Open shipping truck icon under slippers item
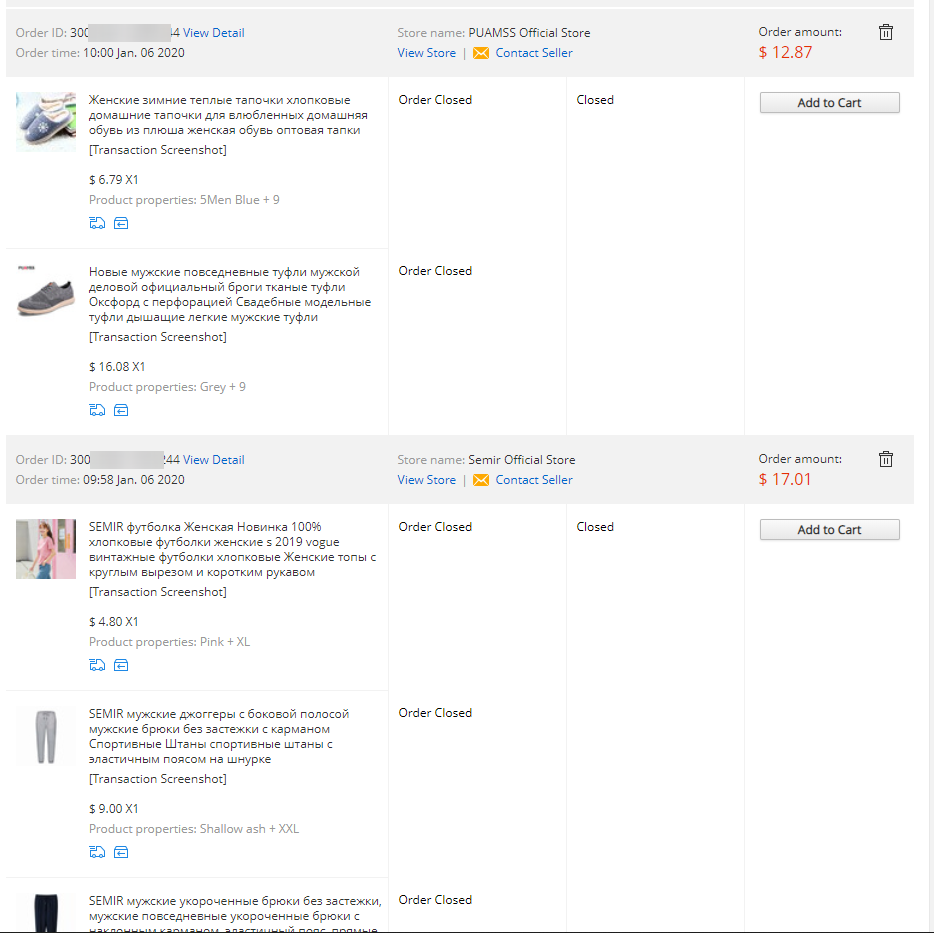This screenshot has height=933, width=934. point(97,223)
